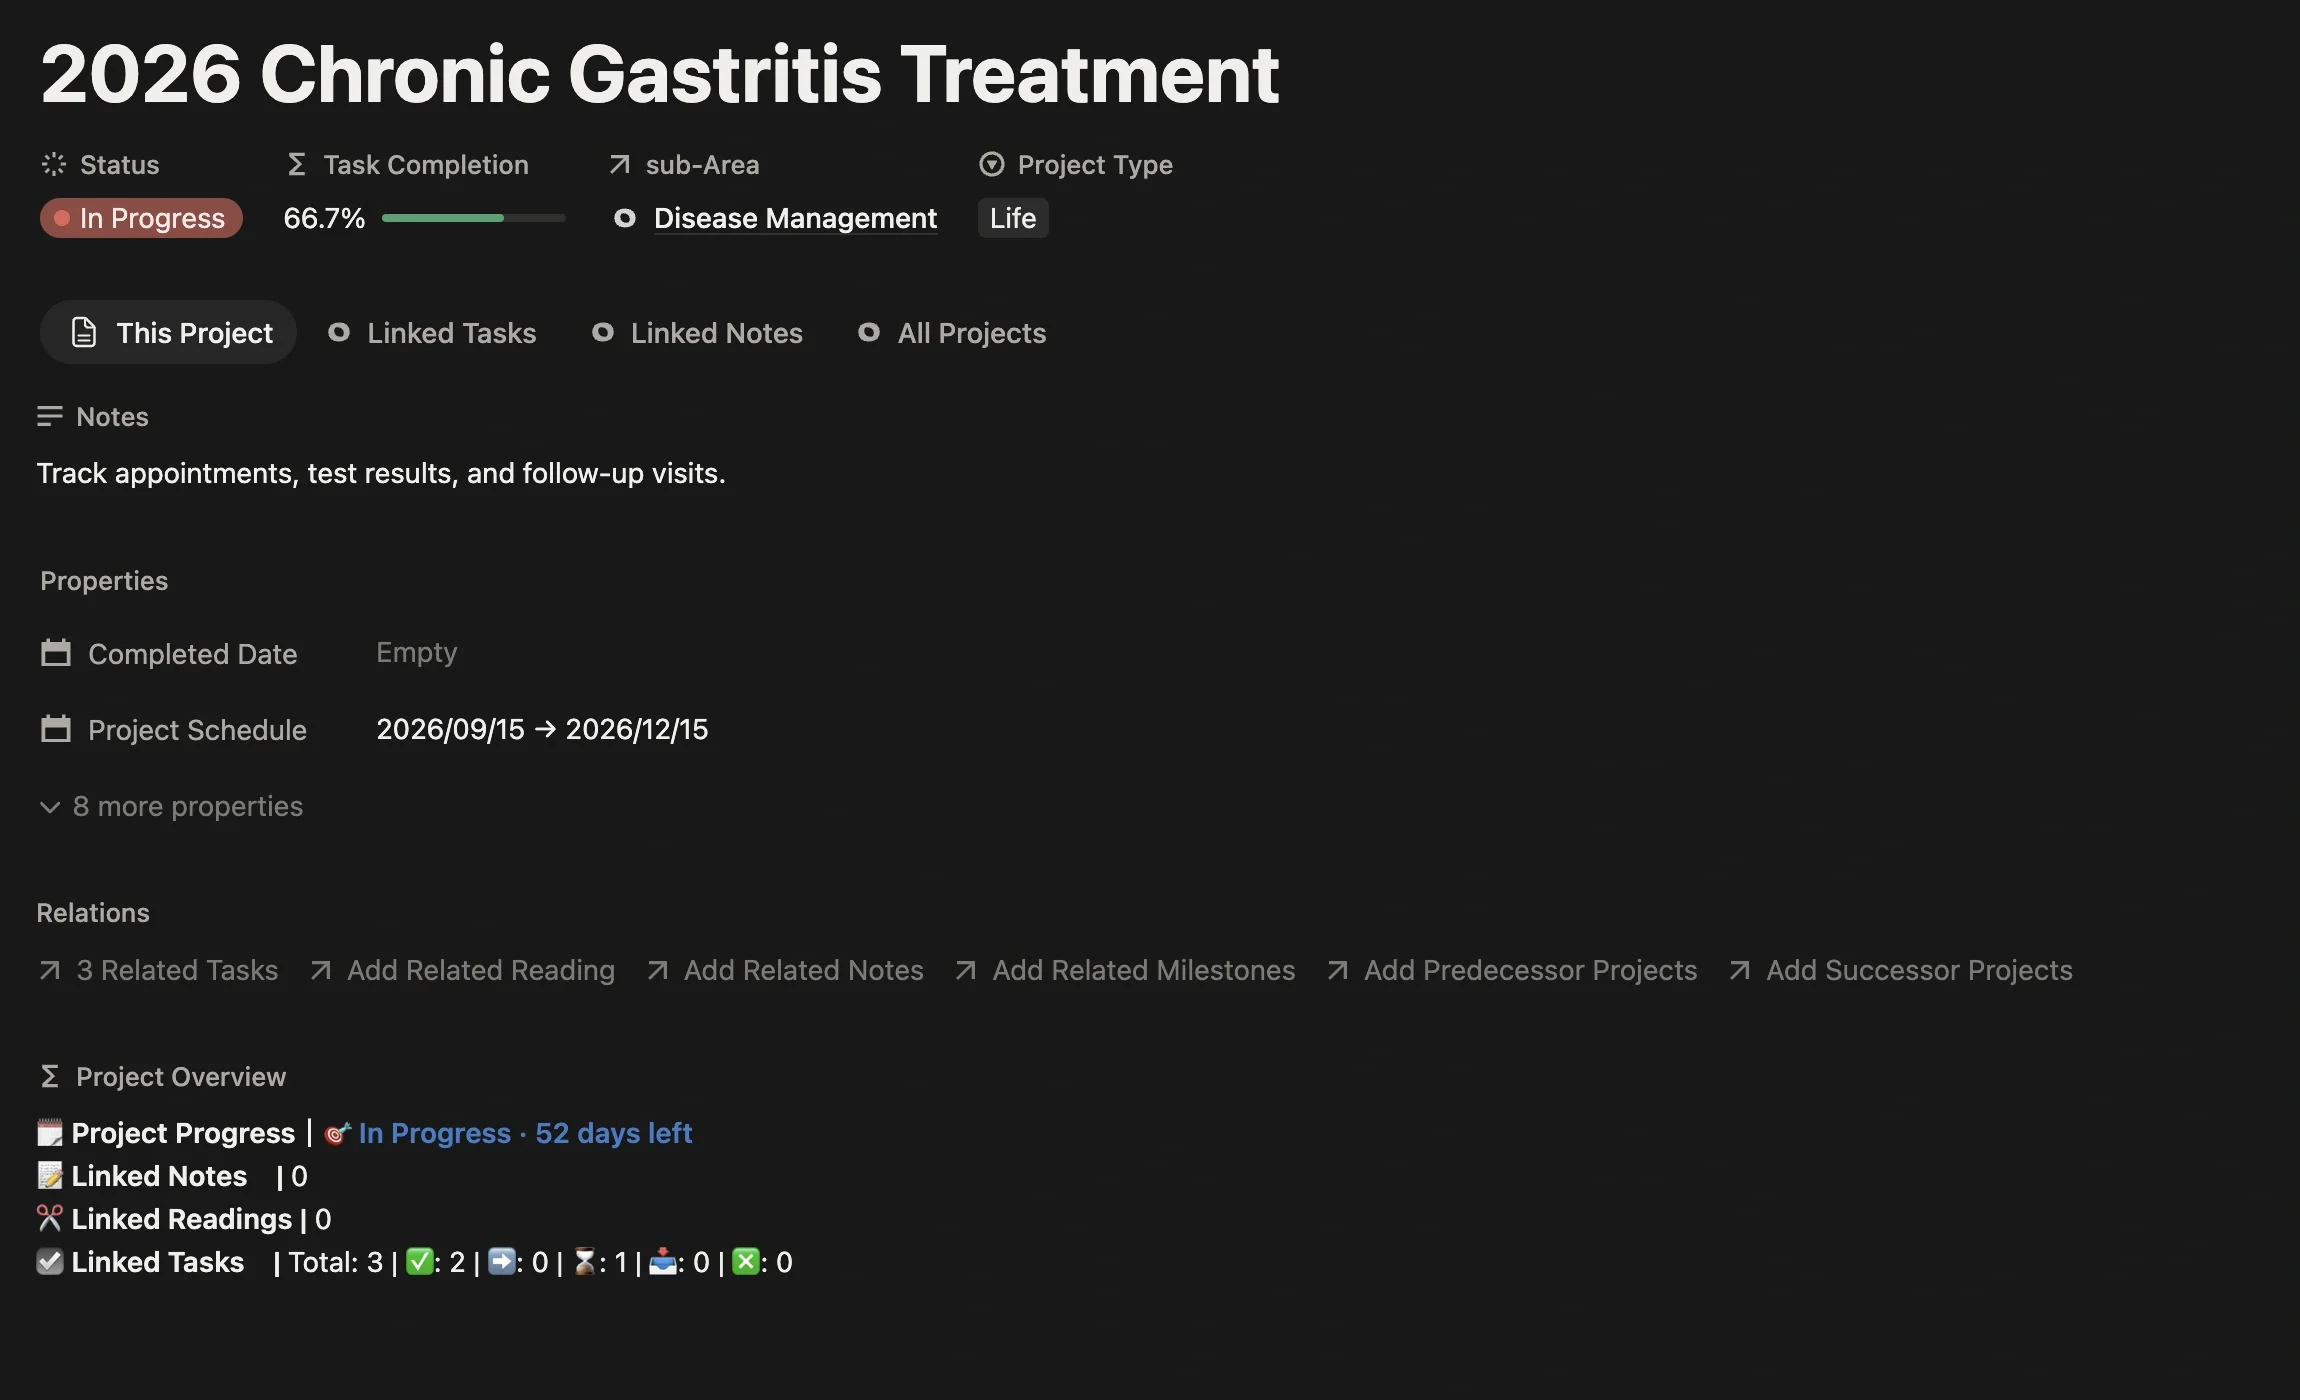2300x1400 pixels.
Task: Click the arrow icon beside Add Related Reading
Action: point(320,970)
